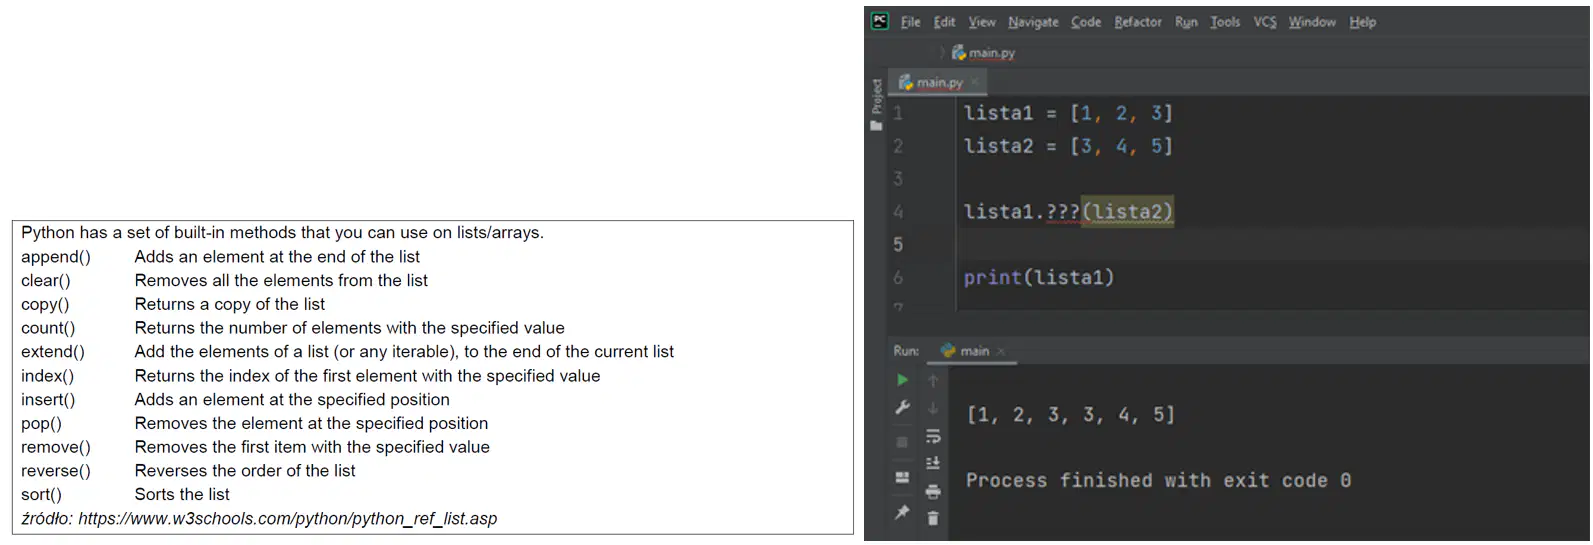This screenshot has width=1593, height=545.
Task: Click the Restore Layout icon
Action: point(902,478)
